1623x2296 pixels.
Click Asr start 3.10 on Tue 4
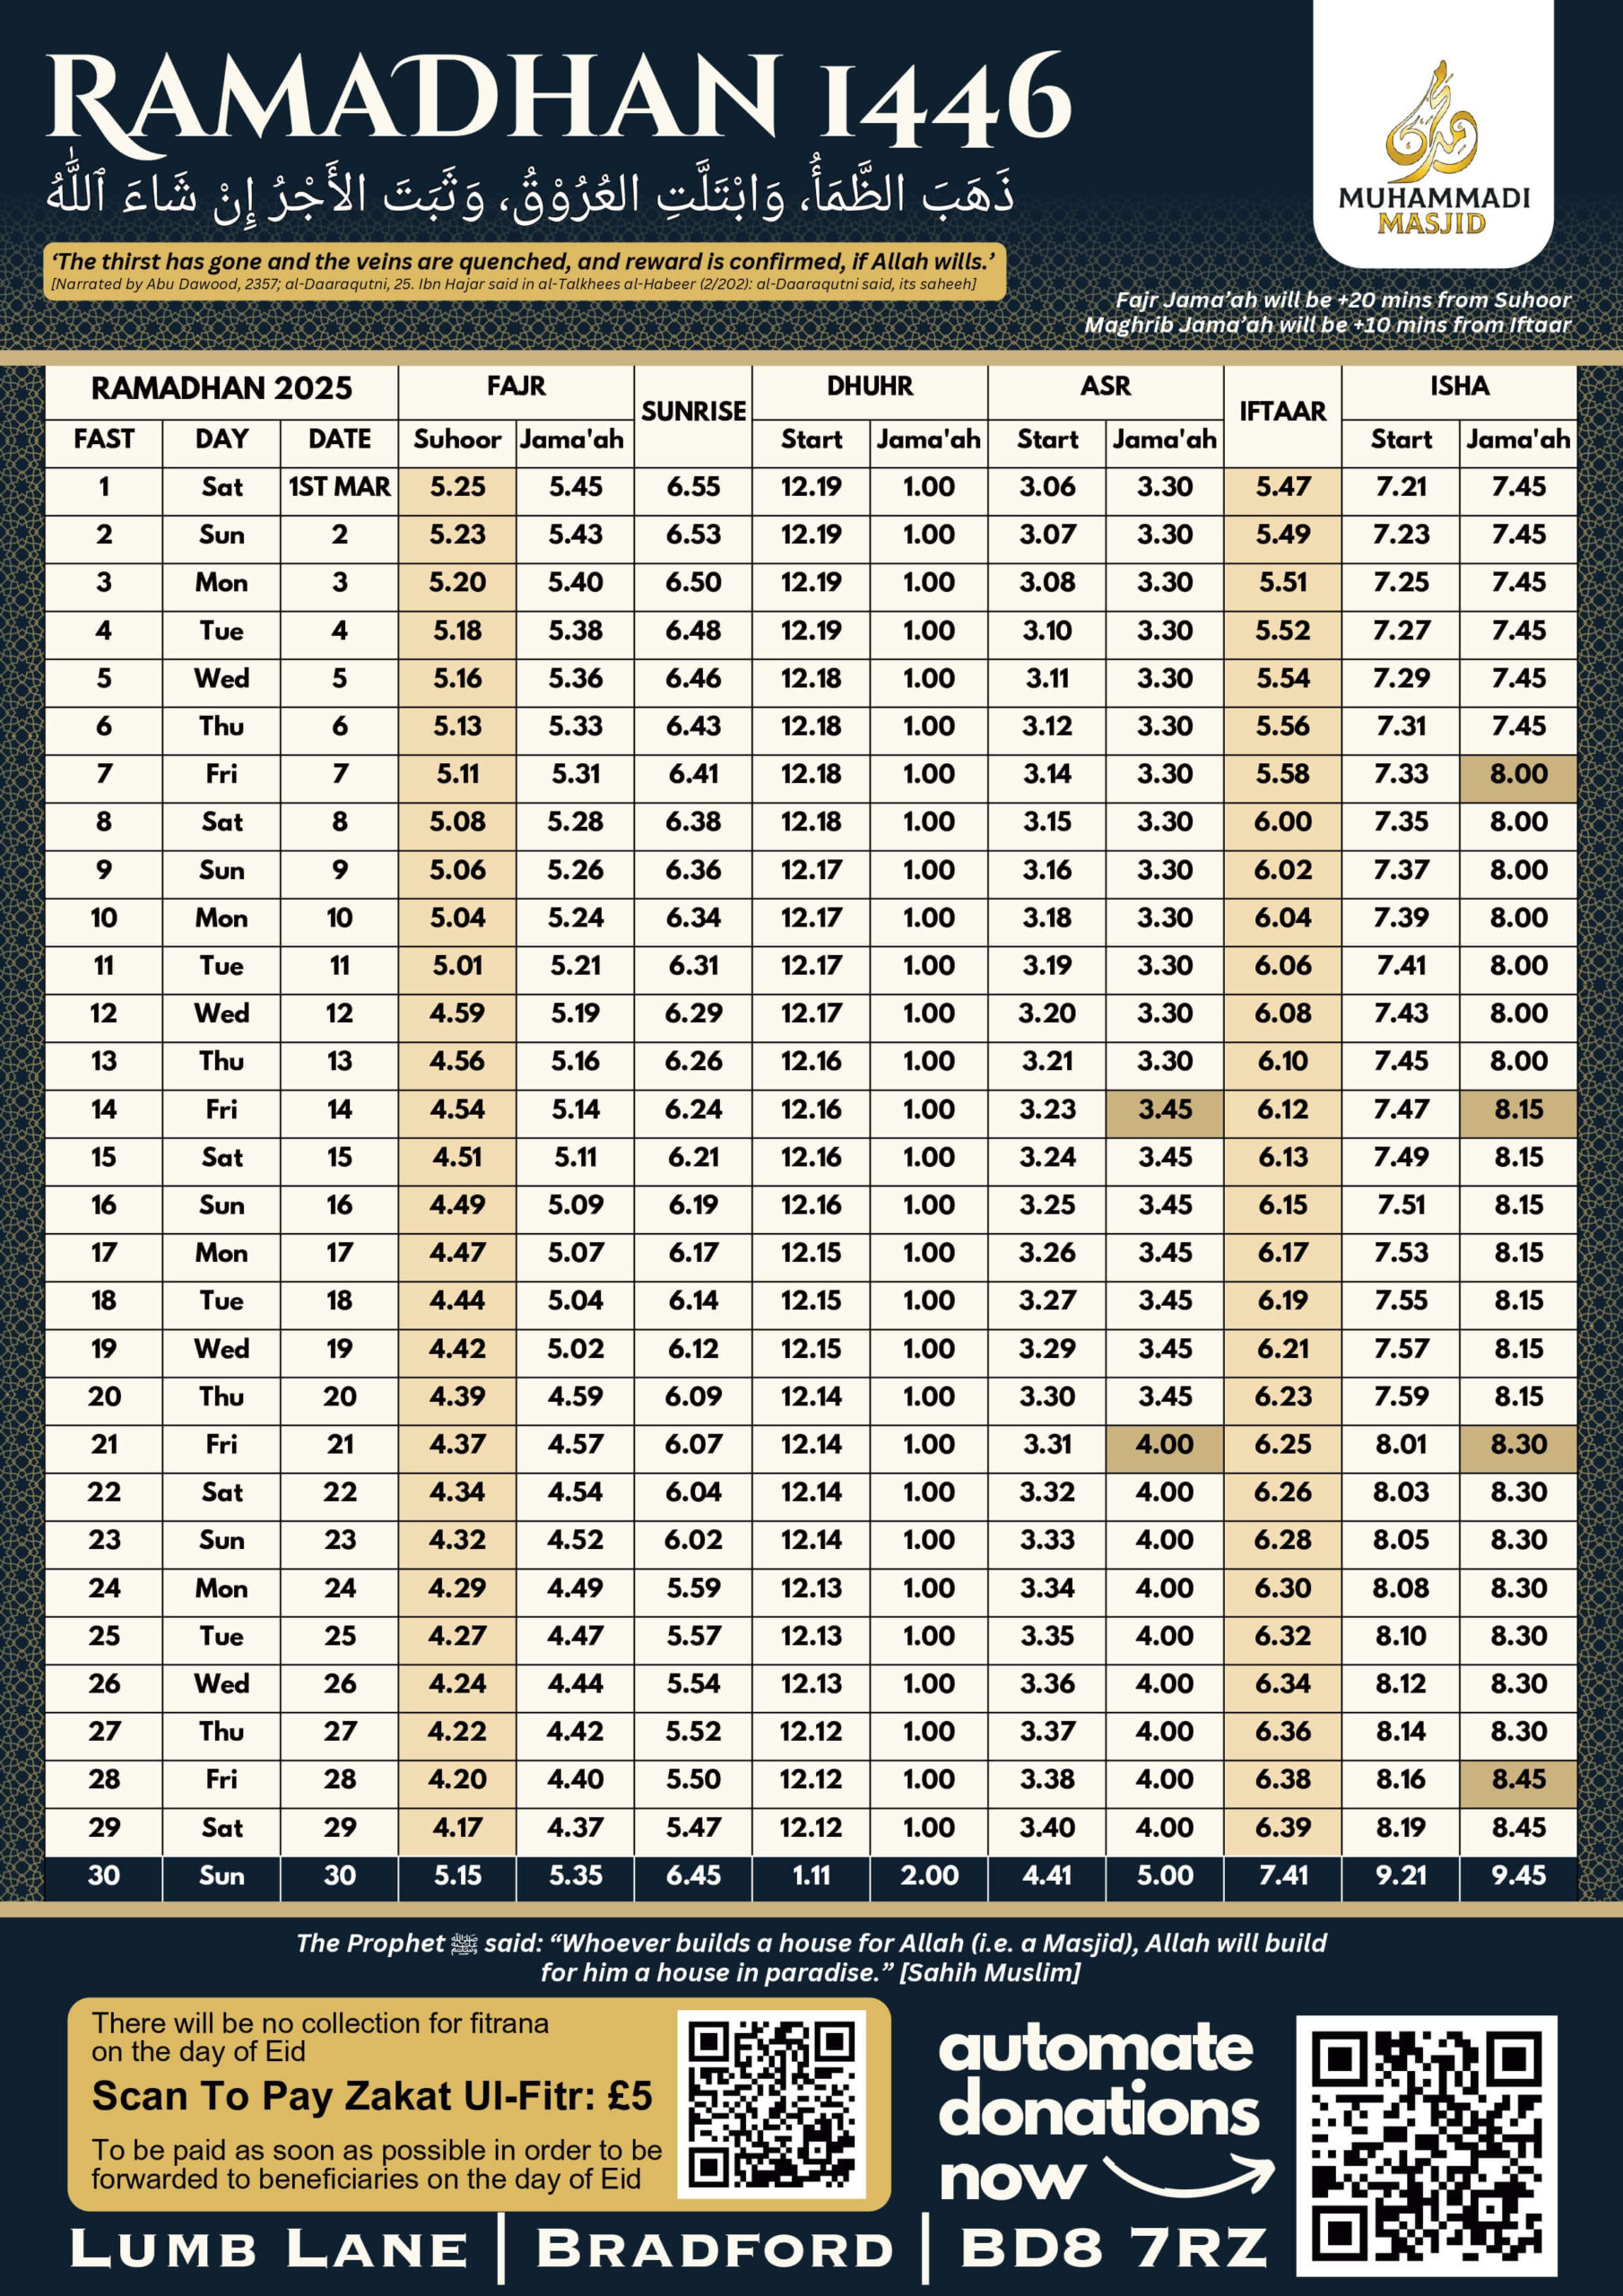tap(1047, 631)
